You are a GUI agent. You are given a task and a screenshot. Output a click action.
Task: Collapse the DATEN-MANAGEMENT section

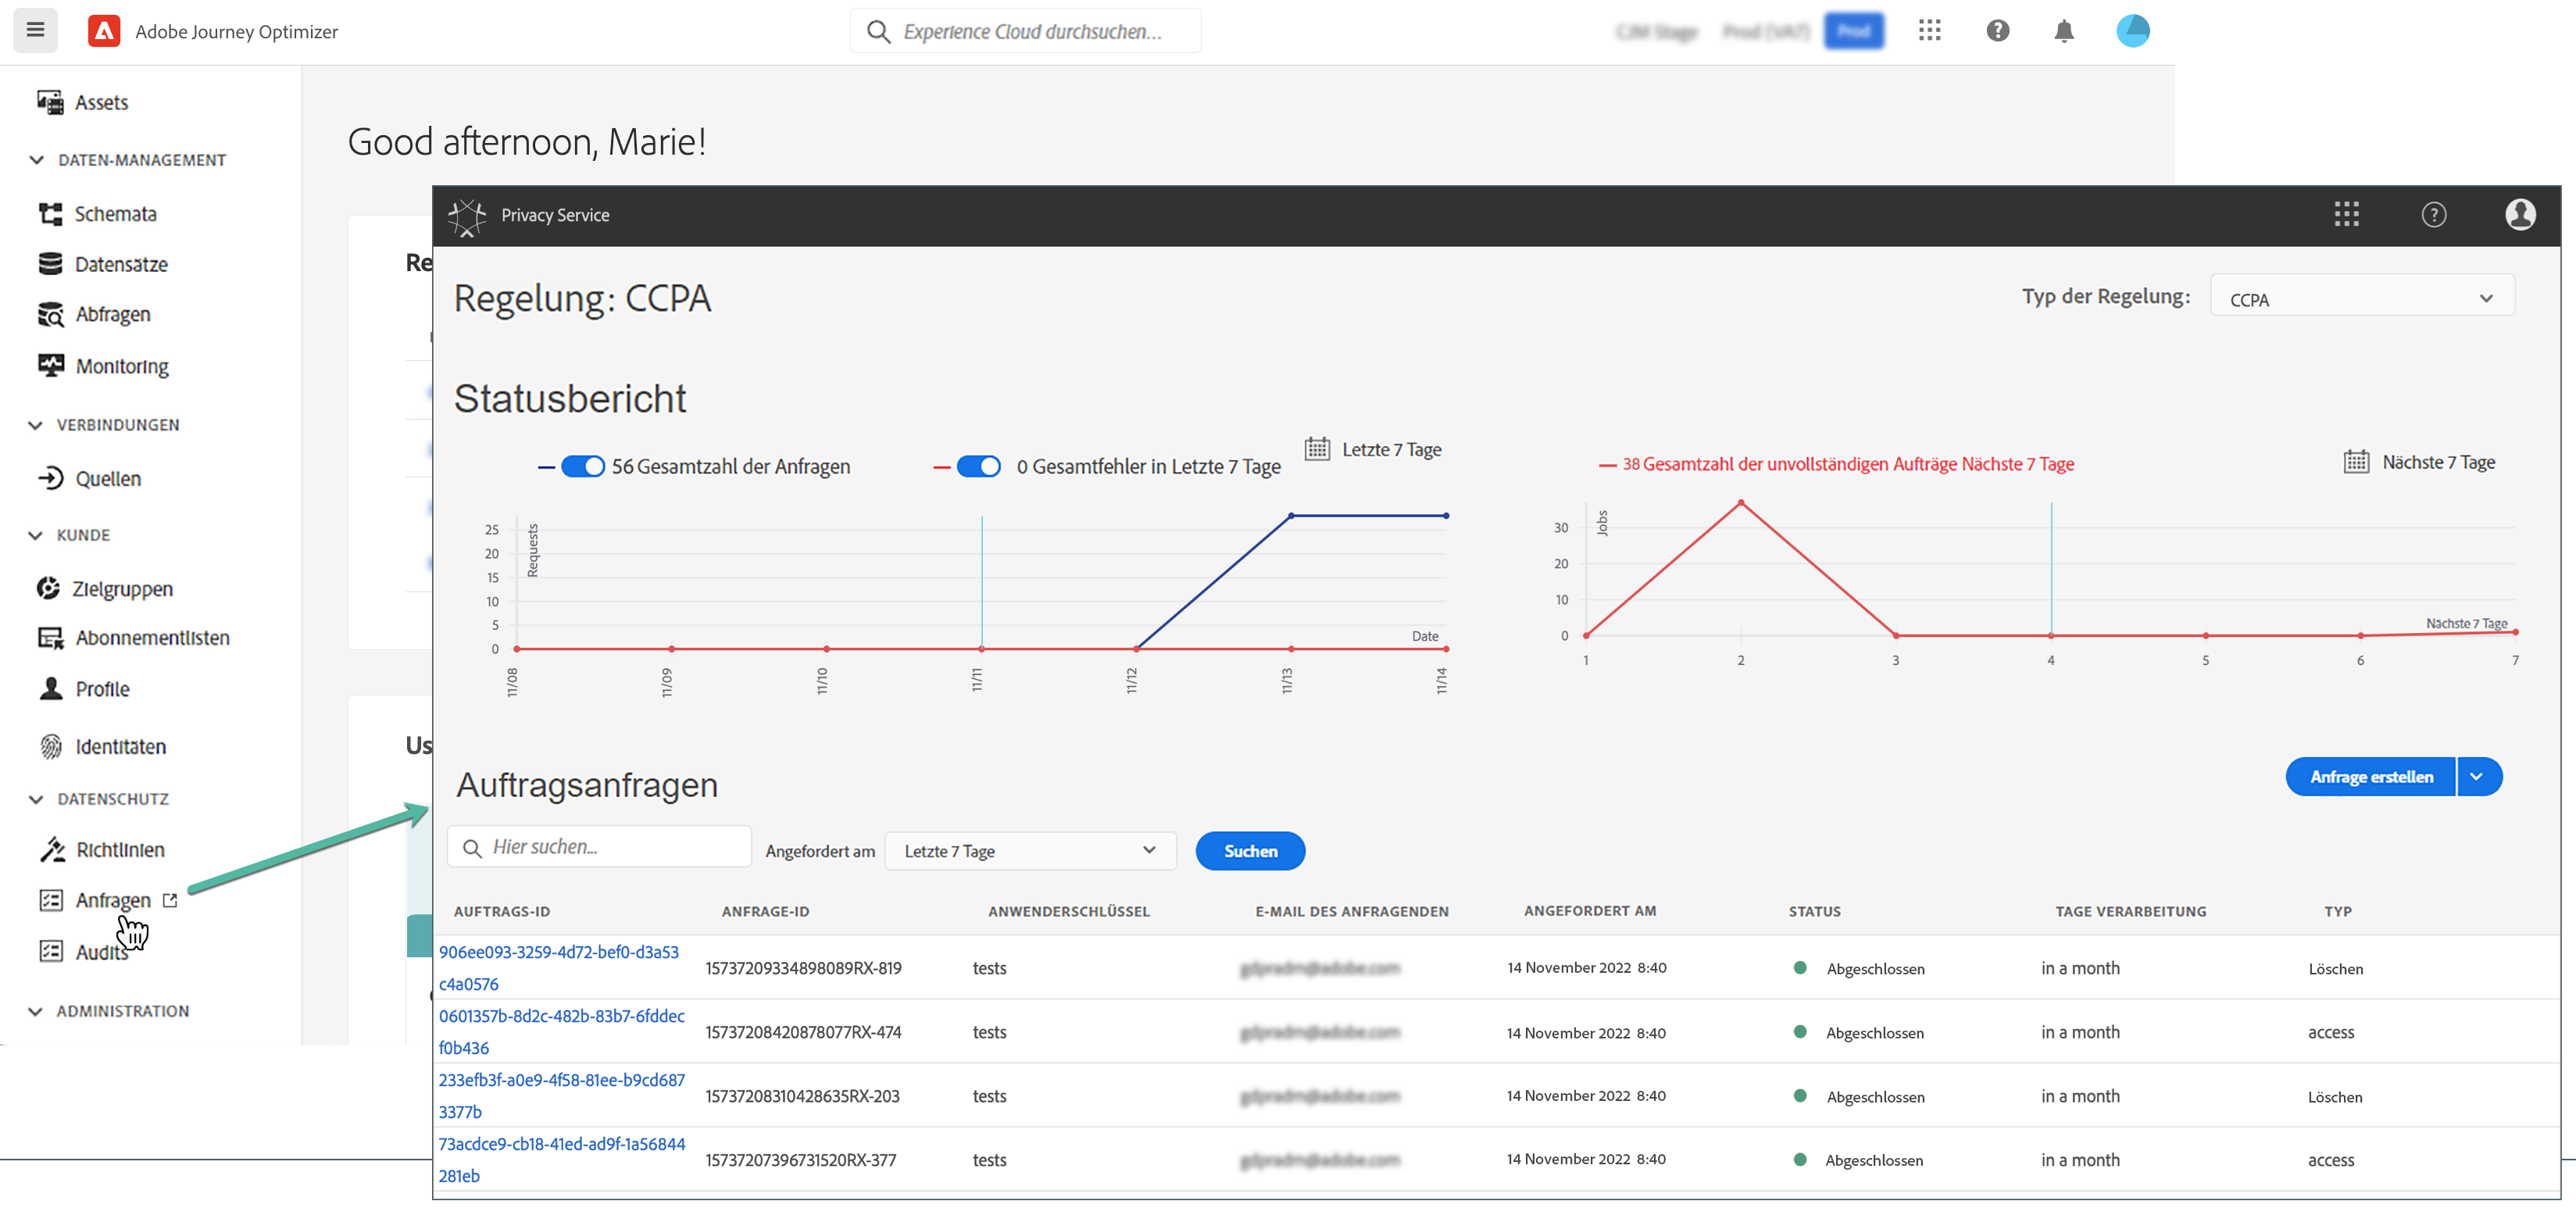coord(37,160)
